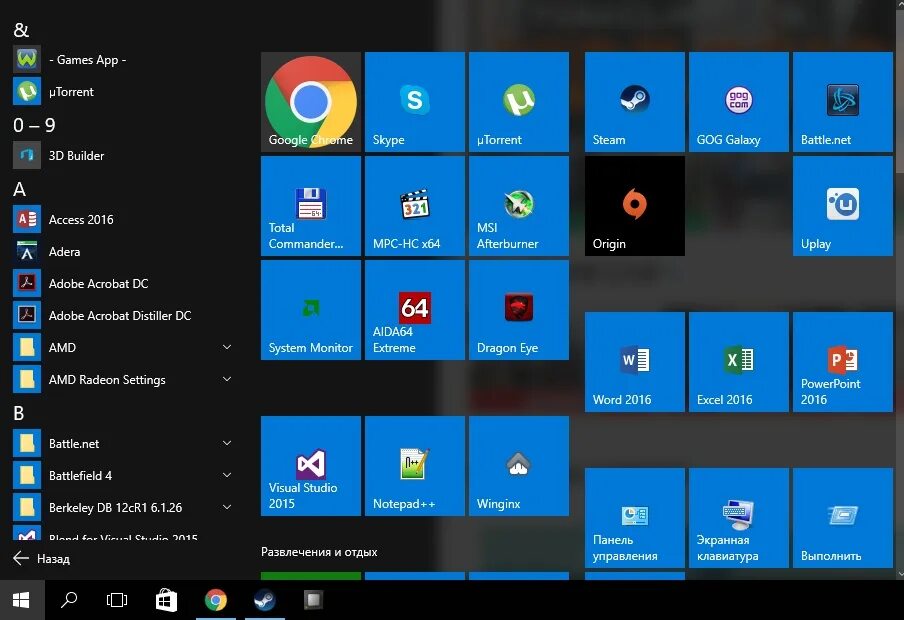The height and width of the screenshot is (620, 904).
Task: Launch µTorrent from the app list
Action: [x=124, y=92]
